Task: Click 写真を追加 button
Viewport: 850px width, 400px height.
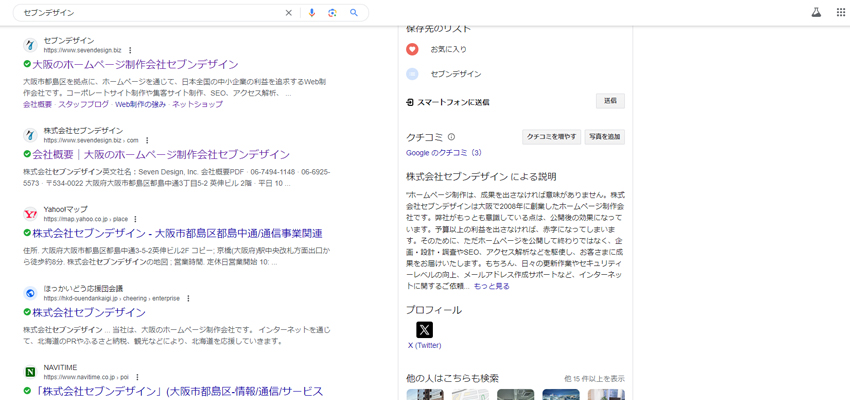Action: pos(605,137)
